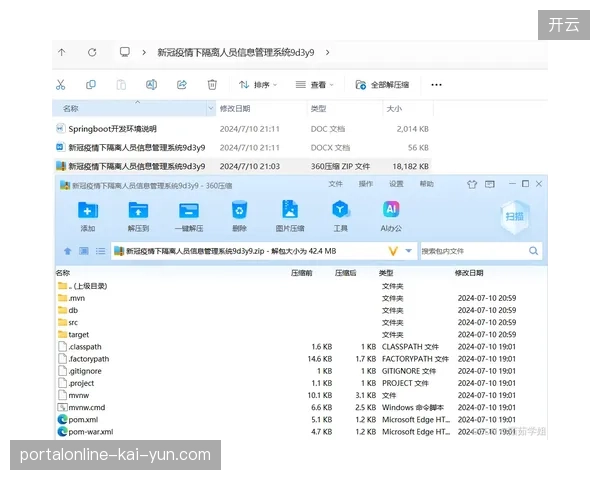Click the 扫描 scan badge
The height and width of the screenshot is (480, 600).
pyautogui.click(x=515, y=217)
